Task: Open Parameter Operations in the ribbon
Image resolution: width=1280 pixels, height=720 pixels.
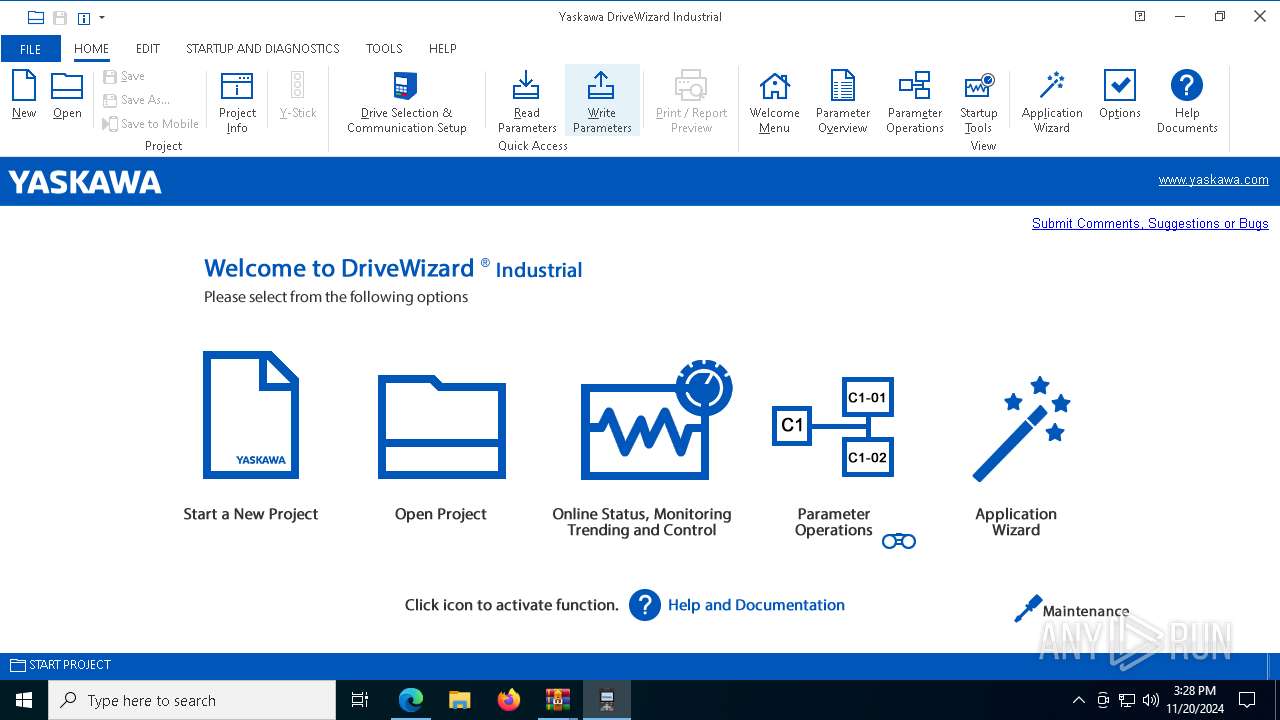Action: pos(915,101)
